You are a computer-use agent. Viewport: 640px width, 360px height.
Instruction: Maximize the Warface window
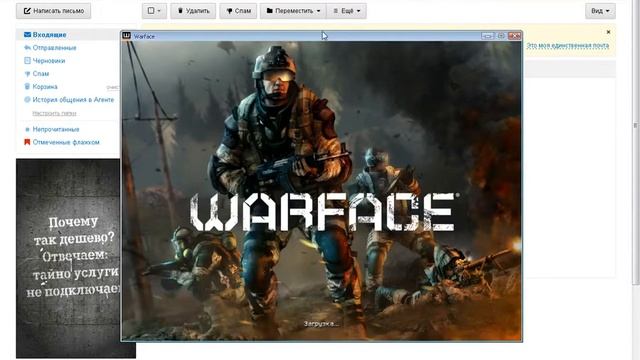point(501,36)
